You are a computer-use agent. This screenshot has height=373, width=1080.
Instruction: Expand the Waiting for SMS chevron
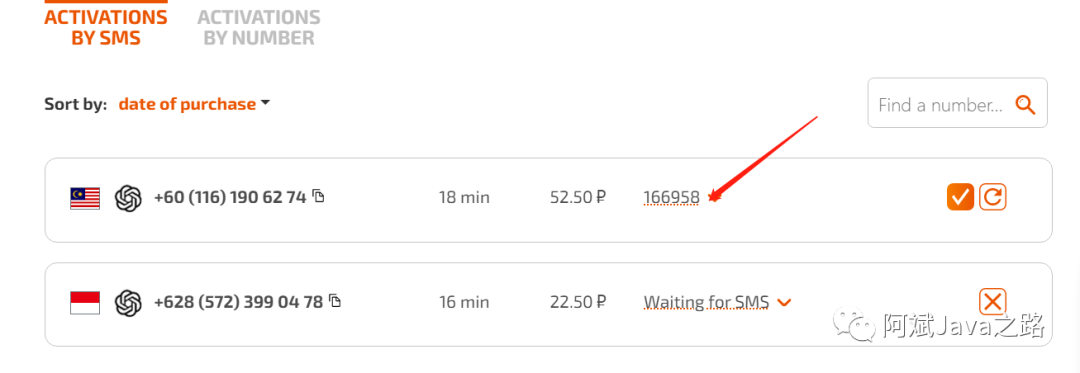(784, 302)
